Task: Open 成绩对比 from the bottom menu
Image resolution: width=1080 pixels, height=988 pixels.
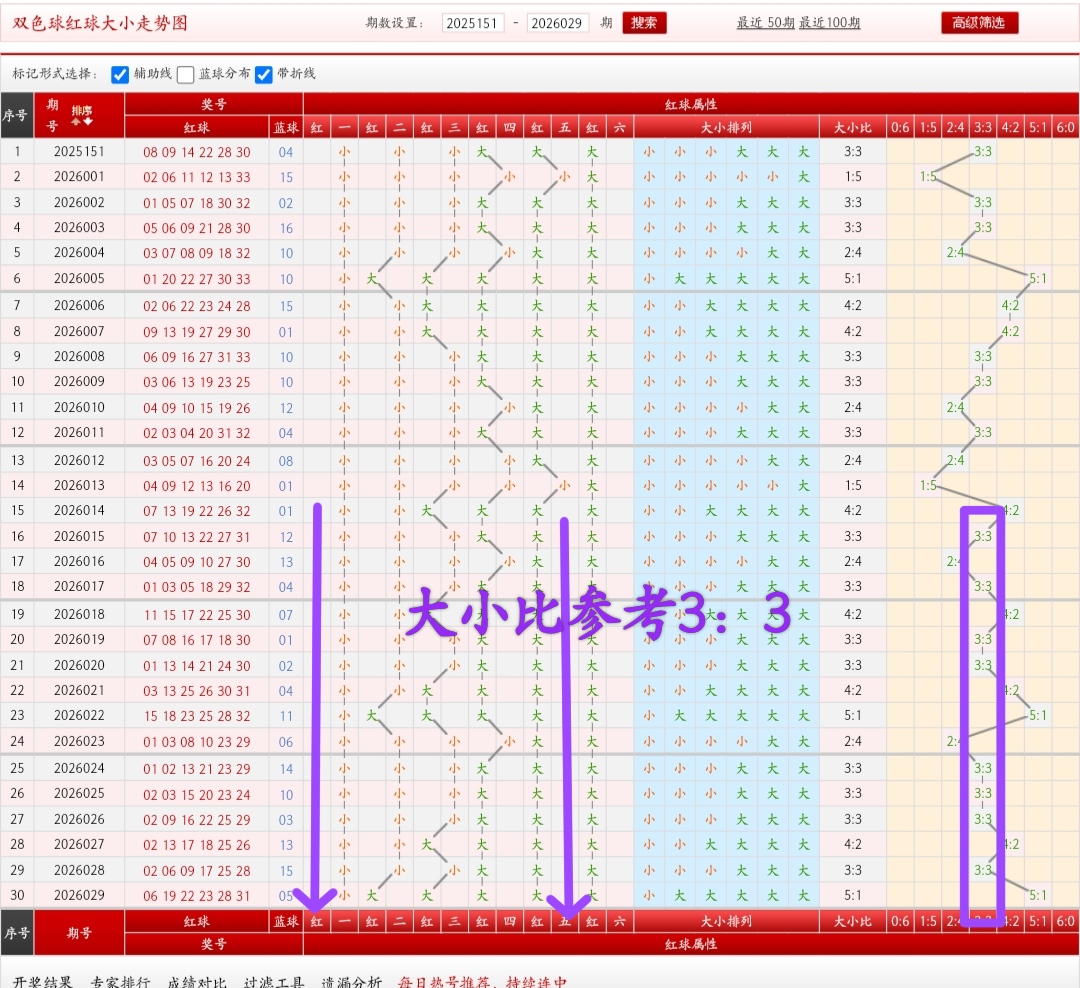Action: [x=197, y=981]
